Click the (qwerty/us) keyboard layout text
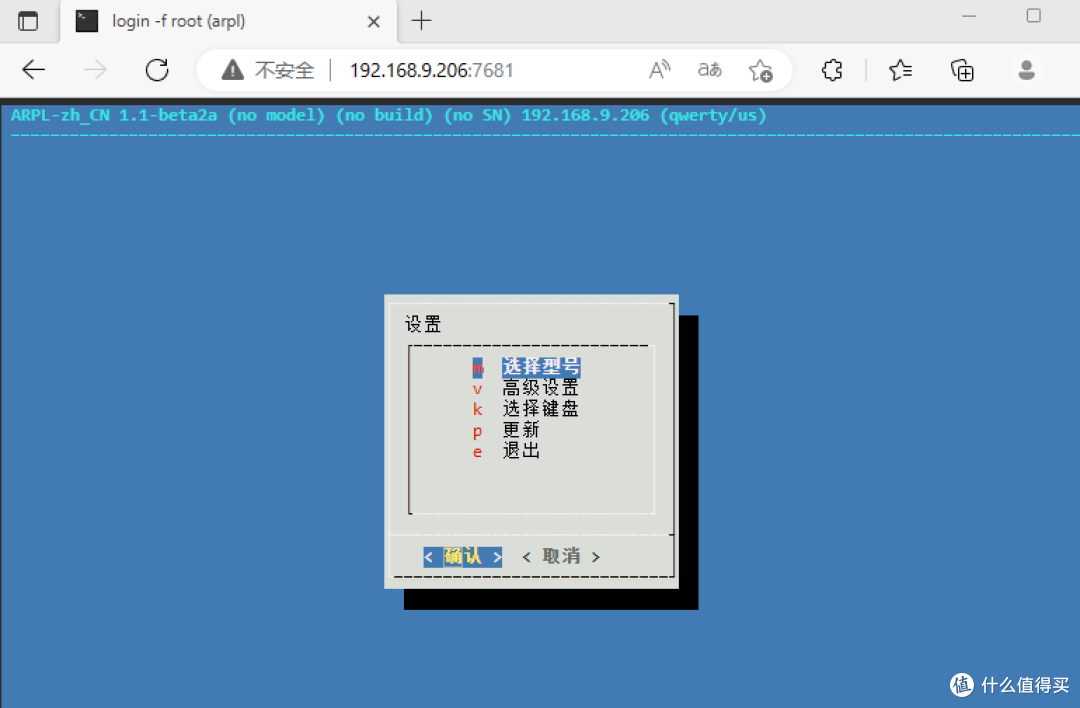Image resolution: width=1080 pixels, height=708 pixels. [x=713, y=115]
